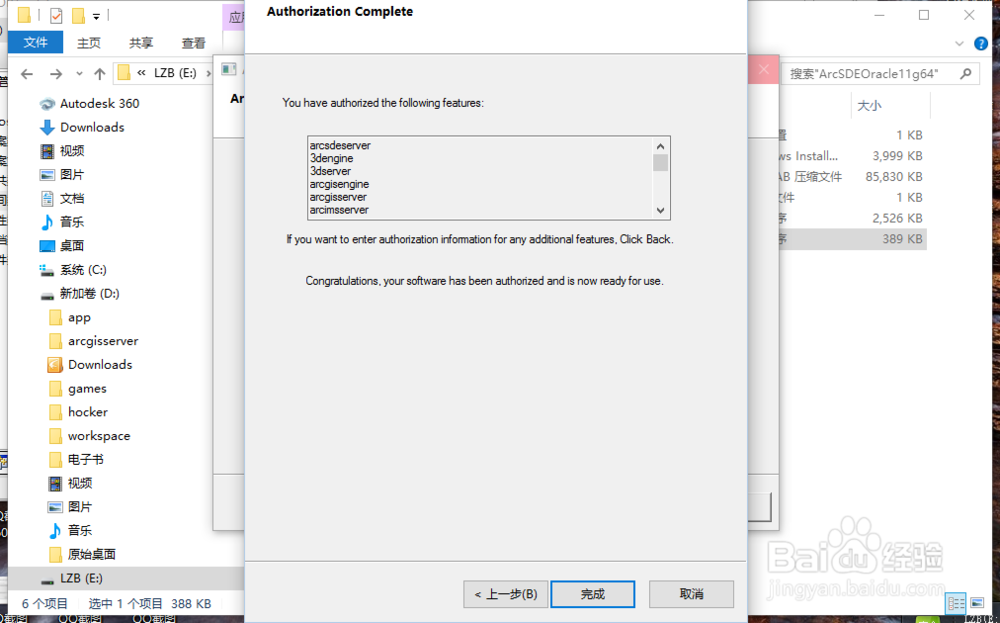This screenshot has height=623, width=1000.
Task: Switch to large icons view in status bar
Action: coord(977,603)
